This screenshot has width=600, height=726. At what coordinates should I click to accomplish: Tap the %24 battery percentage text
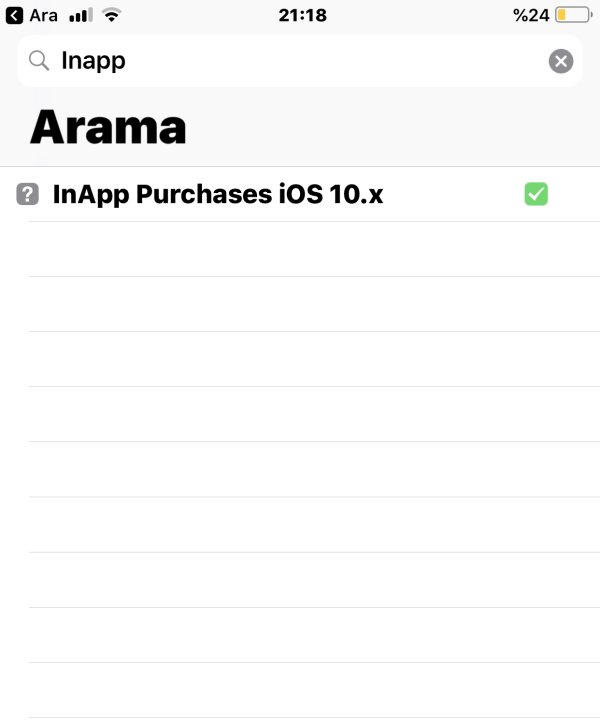tap(531, 15)
